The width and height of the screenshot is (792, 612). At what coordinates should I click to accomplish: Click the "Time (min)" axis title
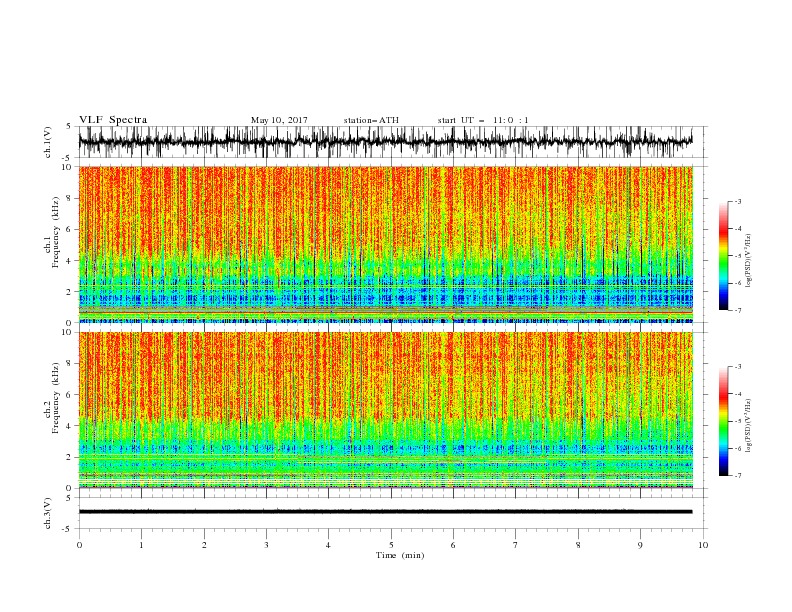tap(400, 555)
